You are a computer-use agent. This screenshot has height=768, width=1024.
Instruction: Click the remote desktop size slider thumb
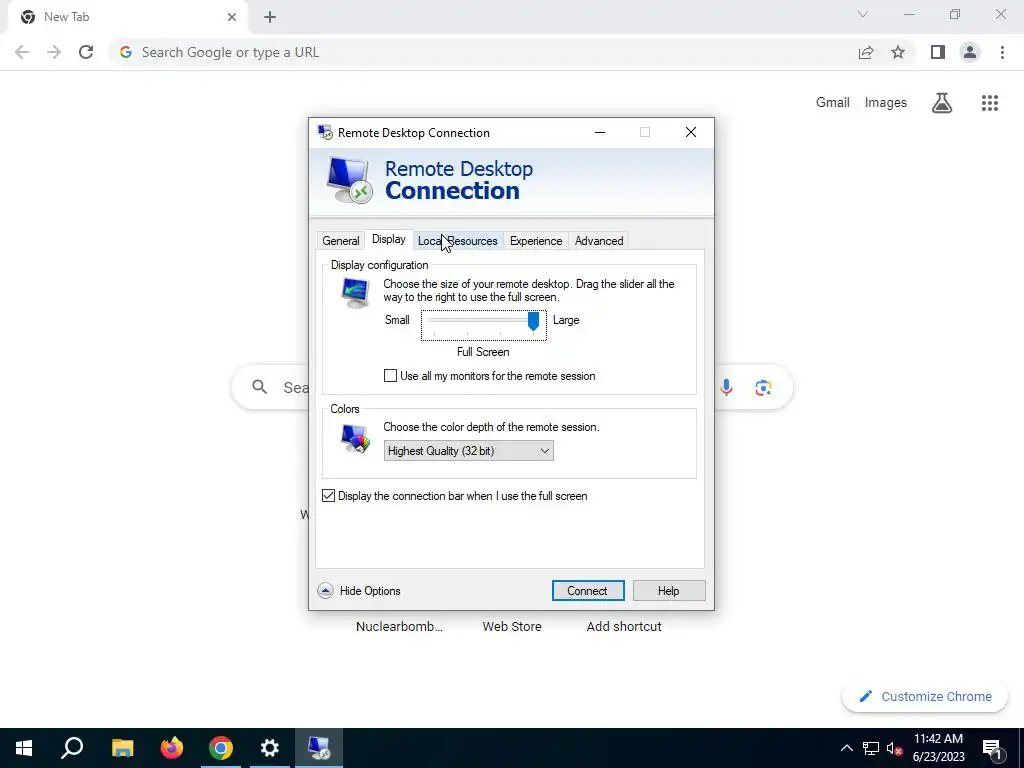(x=534, y=321)
